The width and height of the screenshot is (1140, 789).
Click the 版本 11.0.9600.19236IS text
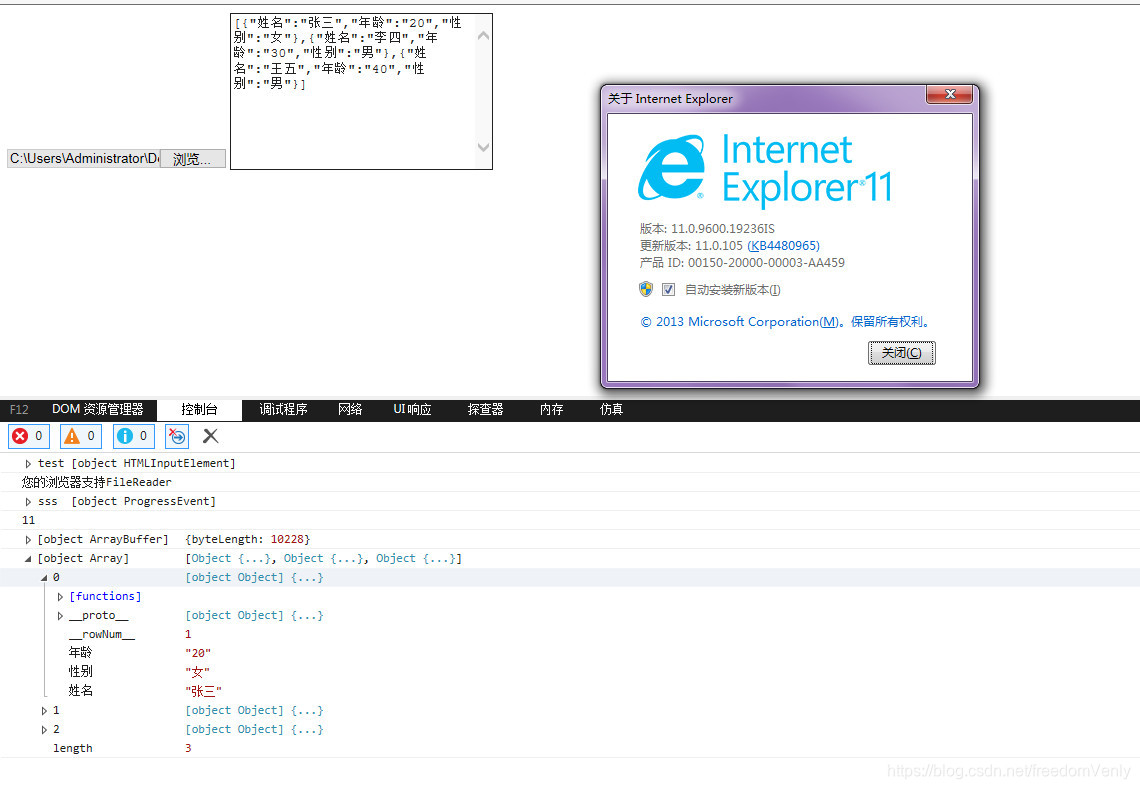[707, 229]
